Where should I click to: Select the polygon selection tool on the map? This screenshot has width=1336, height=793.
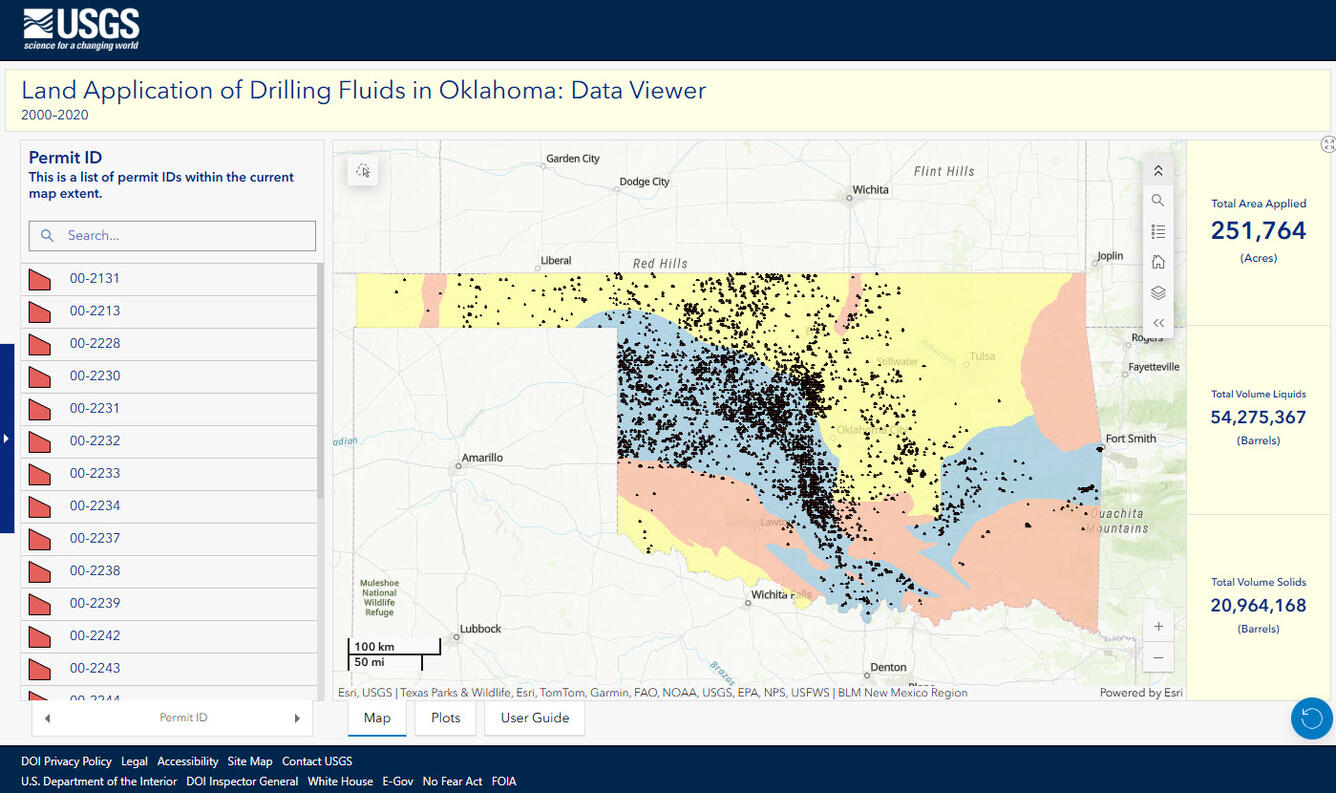click(363, 170)
